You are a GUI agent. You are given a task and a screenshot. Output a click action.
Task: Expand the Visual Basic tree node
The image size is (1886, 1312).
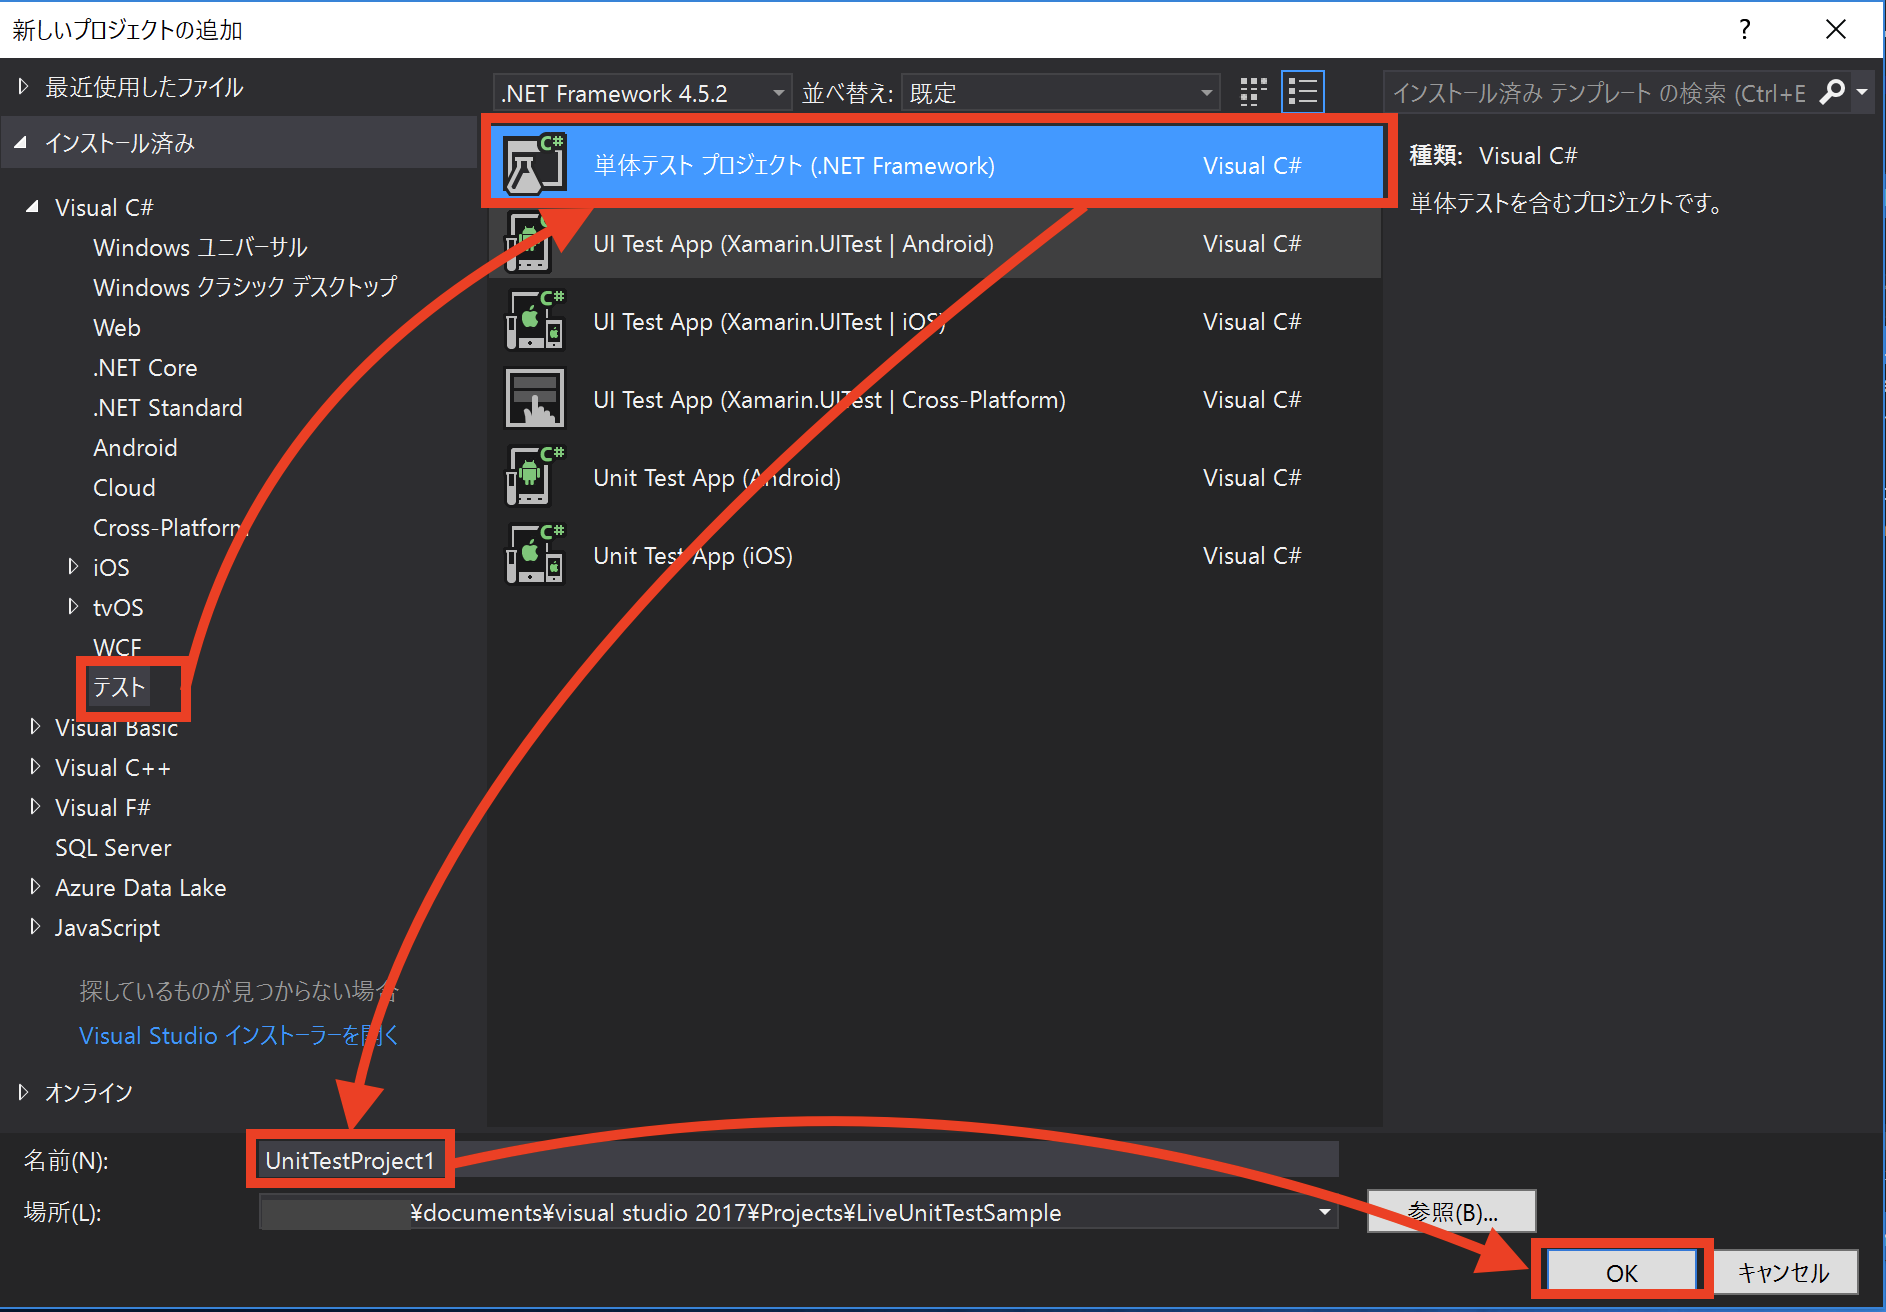click(x=35, y=726)
